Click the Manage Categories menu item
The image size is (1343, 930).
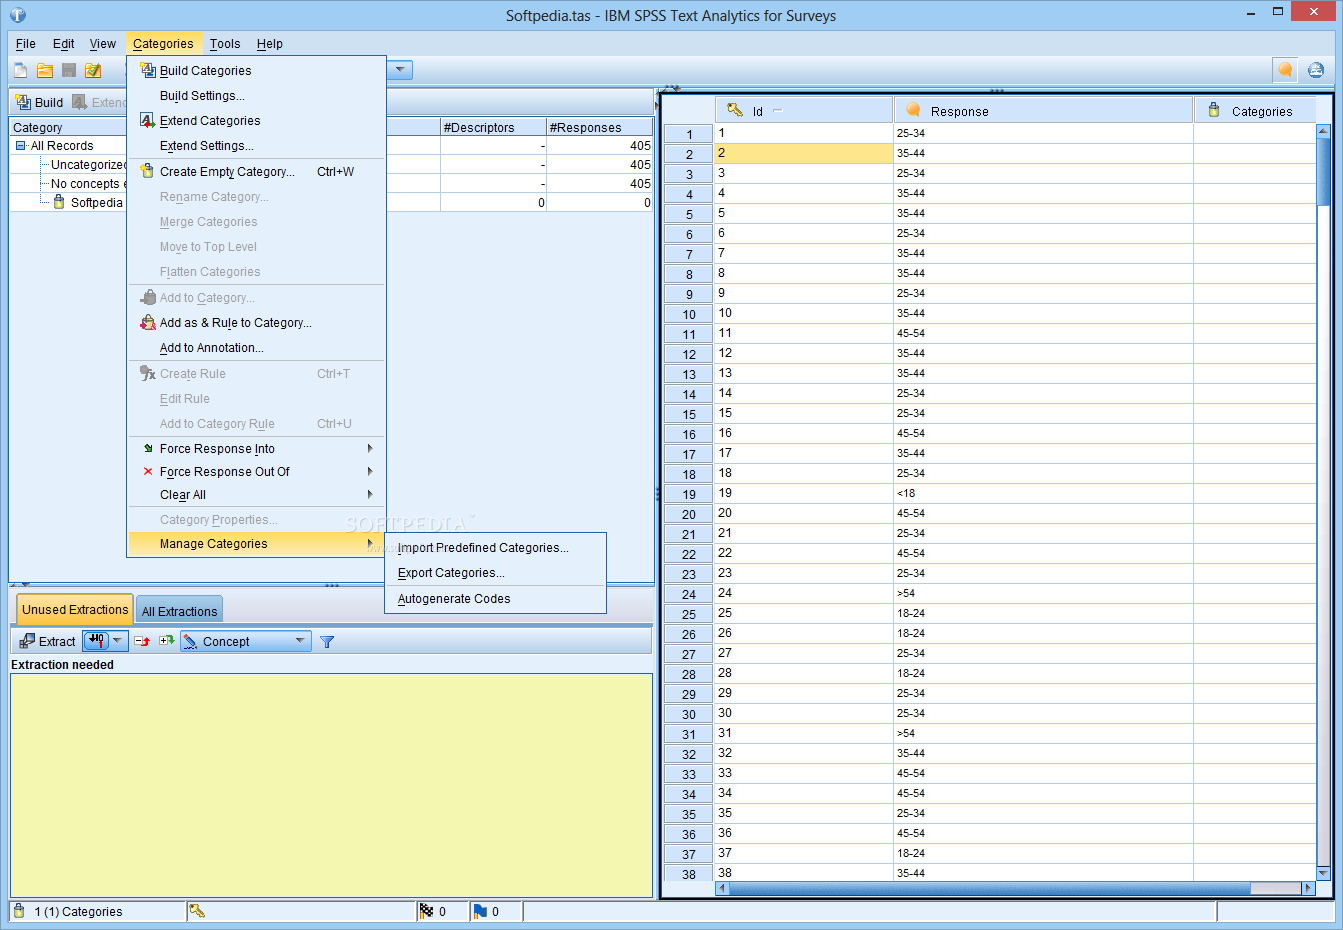(x=256, y=544)
